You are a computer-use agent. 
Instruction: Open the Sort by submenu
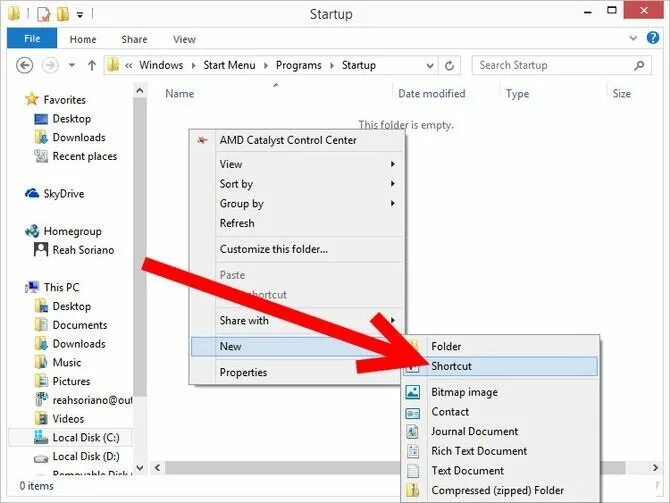(x=297, y=184)
